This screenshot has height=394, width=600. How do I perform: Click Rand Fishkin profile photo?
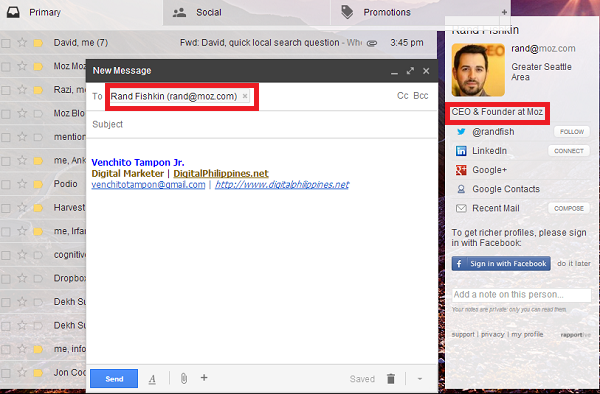[478, 70]
